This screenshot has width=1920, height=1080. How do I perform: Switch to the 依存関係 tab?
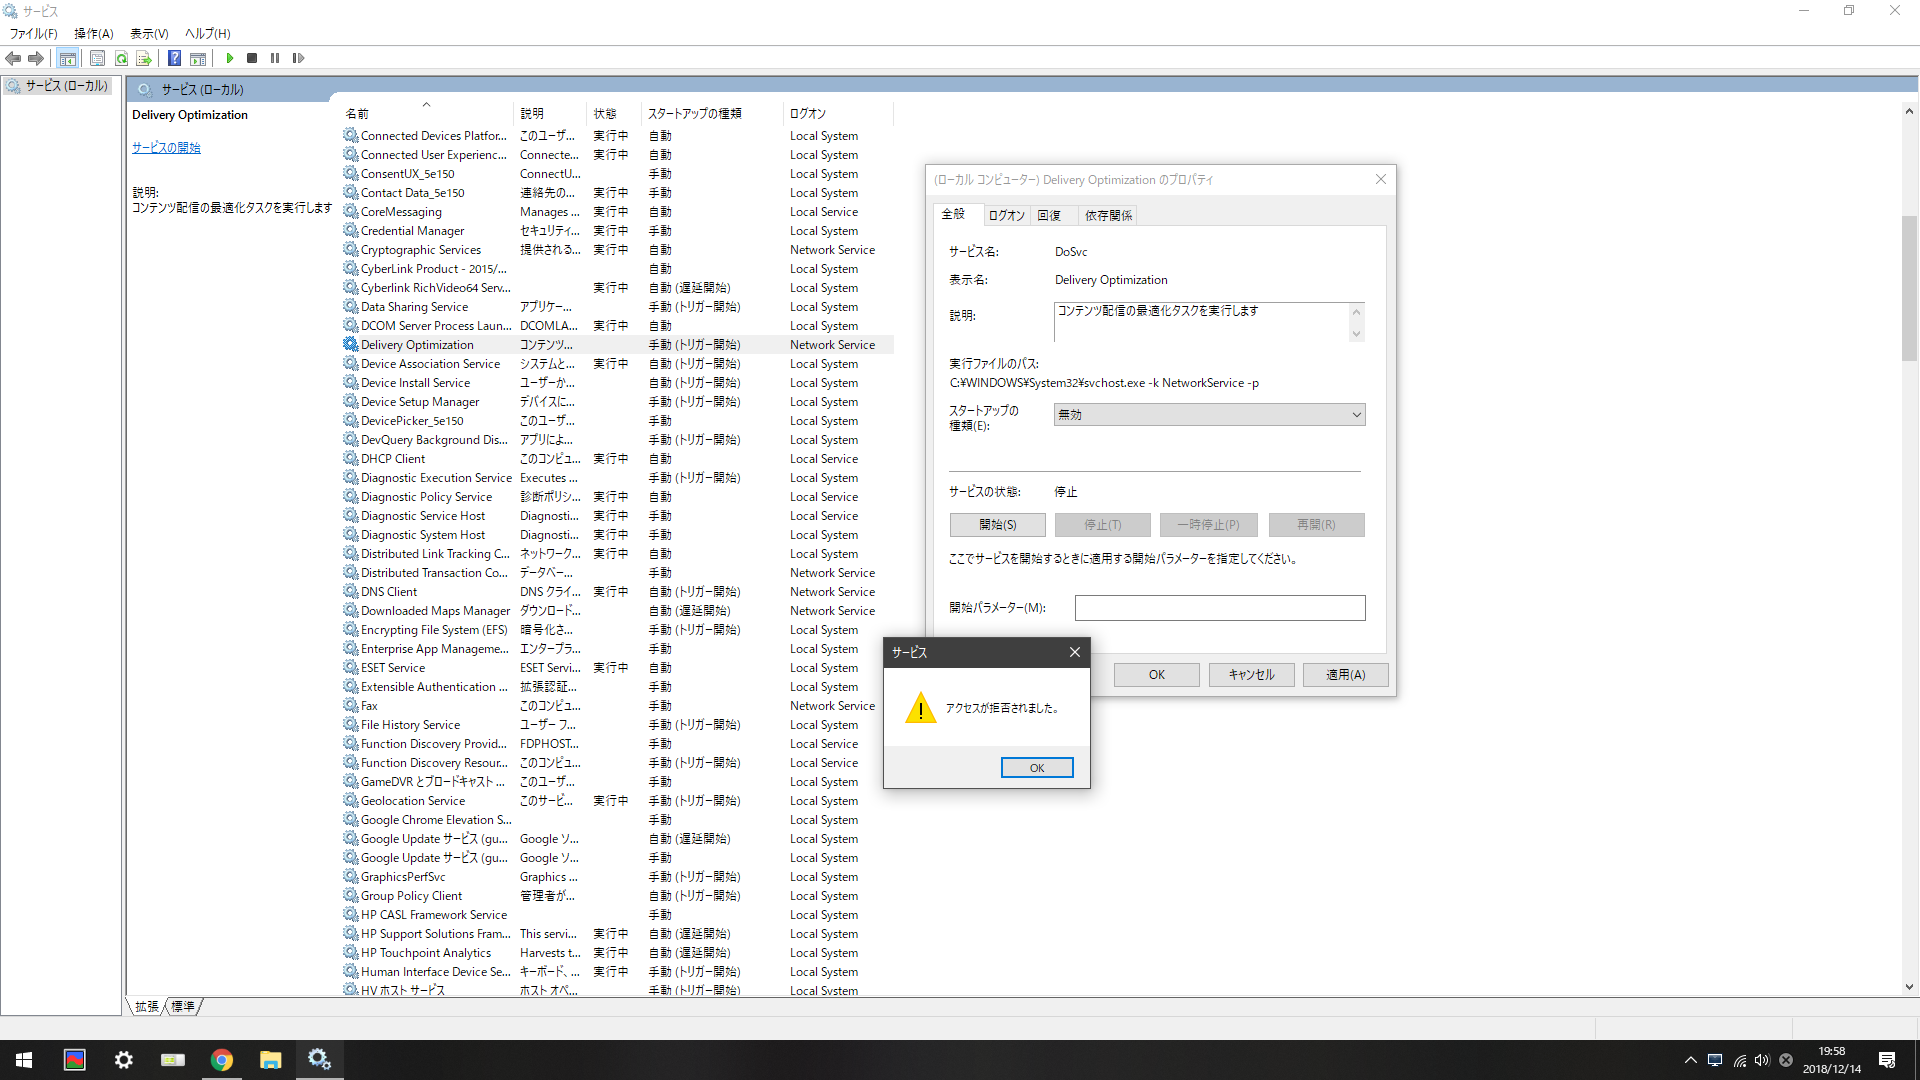(x=1108, y=215)
